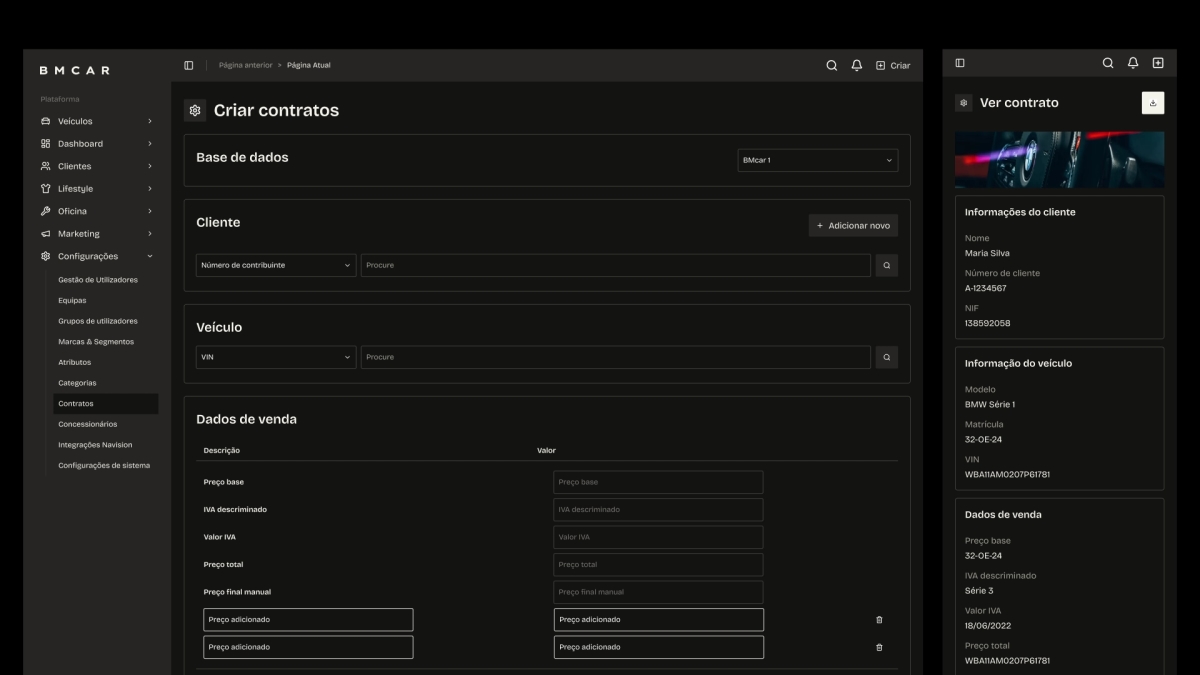Delete second Preço adicionado row
This screenshot has height=675, width=1200.
coord(879,647)
